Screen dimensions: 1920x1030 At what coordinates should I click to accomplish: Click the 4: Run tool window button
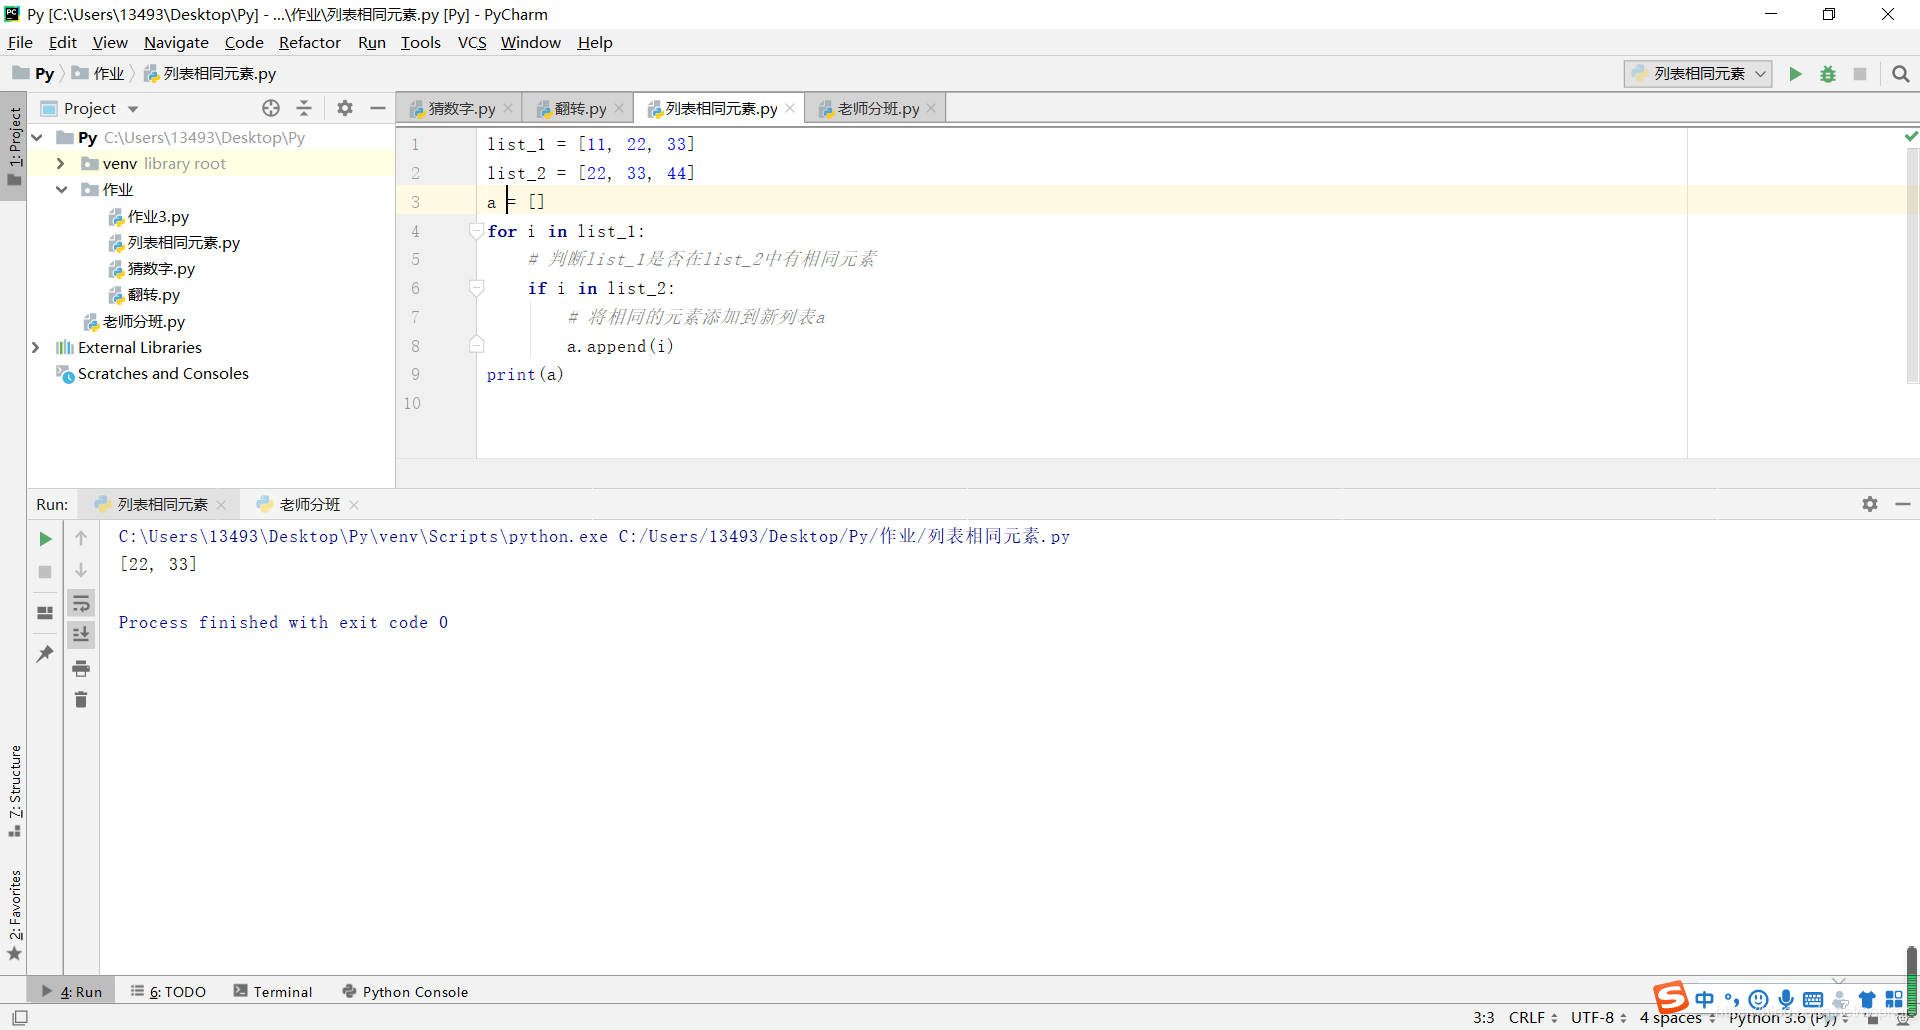point(71,992)
